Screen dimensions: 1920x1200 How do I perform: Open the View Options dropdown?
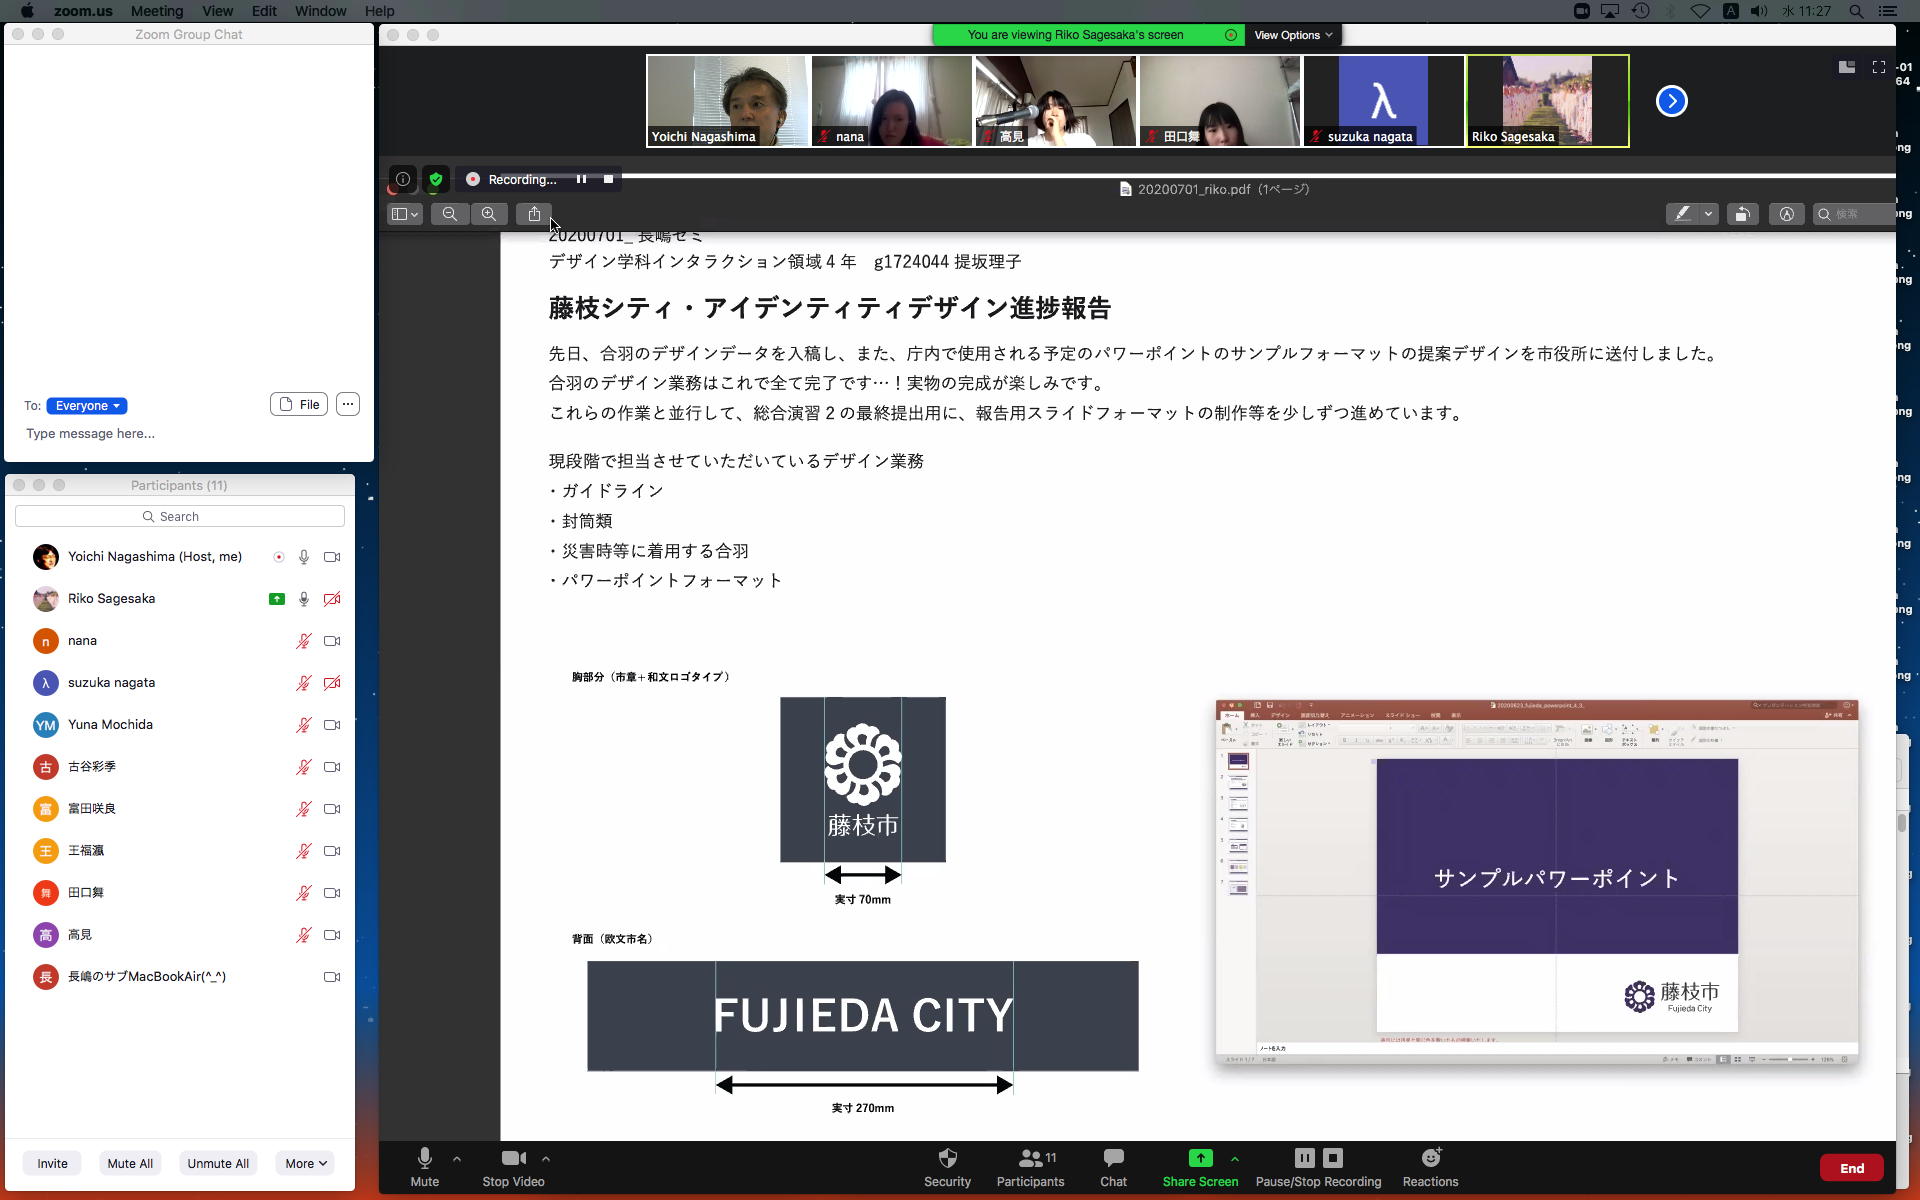(1293, 35)
